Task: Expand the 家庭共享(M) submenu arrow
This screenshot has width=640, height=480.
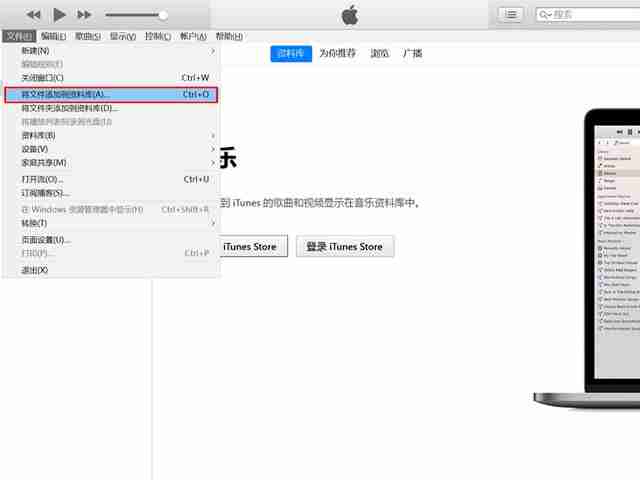Action: click(213, 163)
